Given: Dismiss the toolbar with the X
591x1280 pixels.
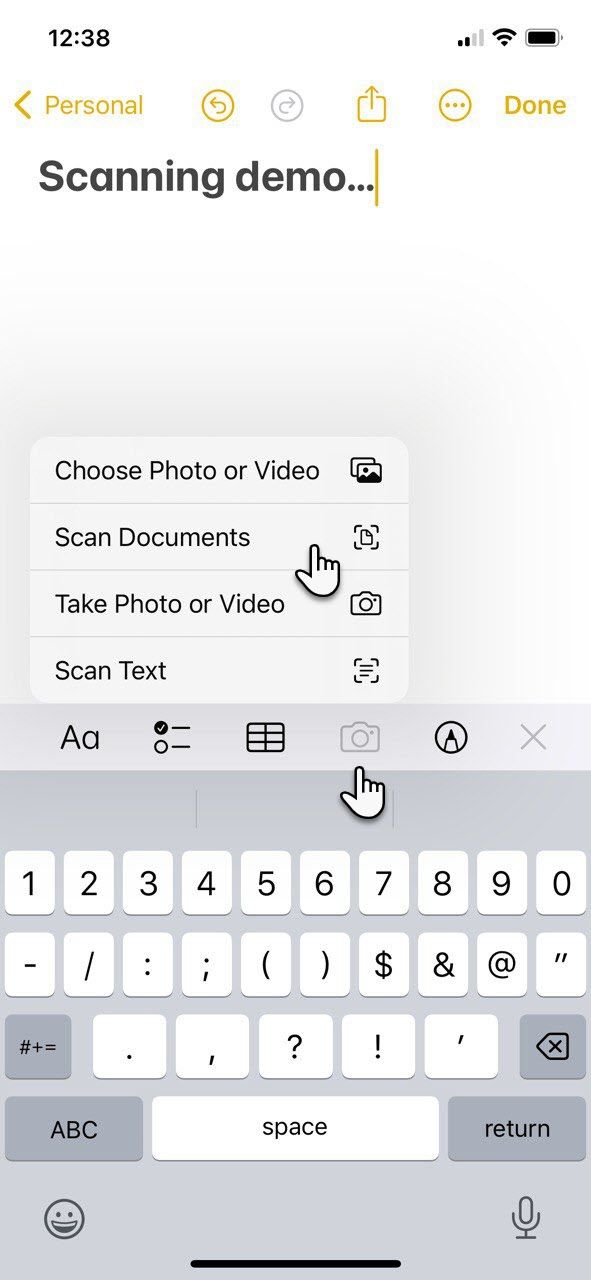Looking at the screenshot, I should 532,737.
